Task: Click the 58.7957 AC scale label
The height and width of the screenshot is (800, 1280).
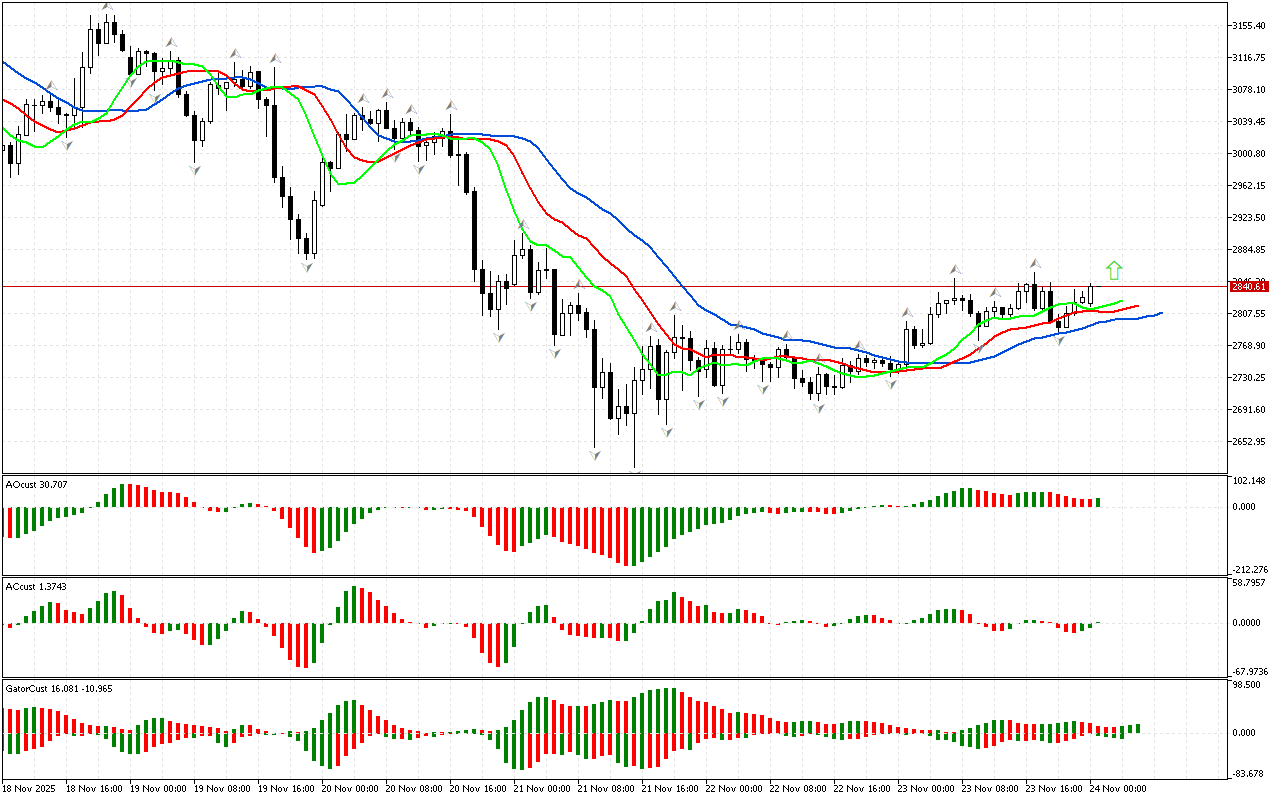Action: [1248, 582]
